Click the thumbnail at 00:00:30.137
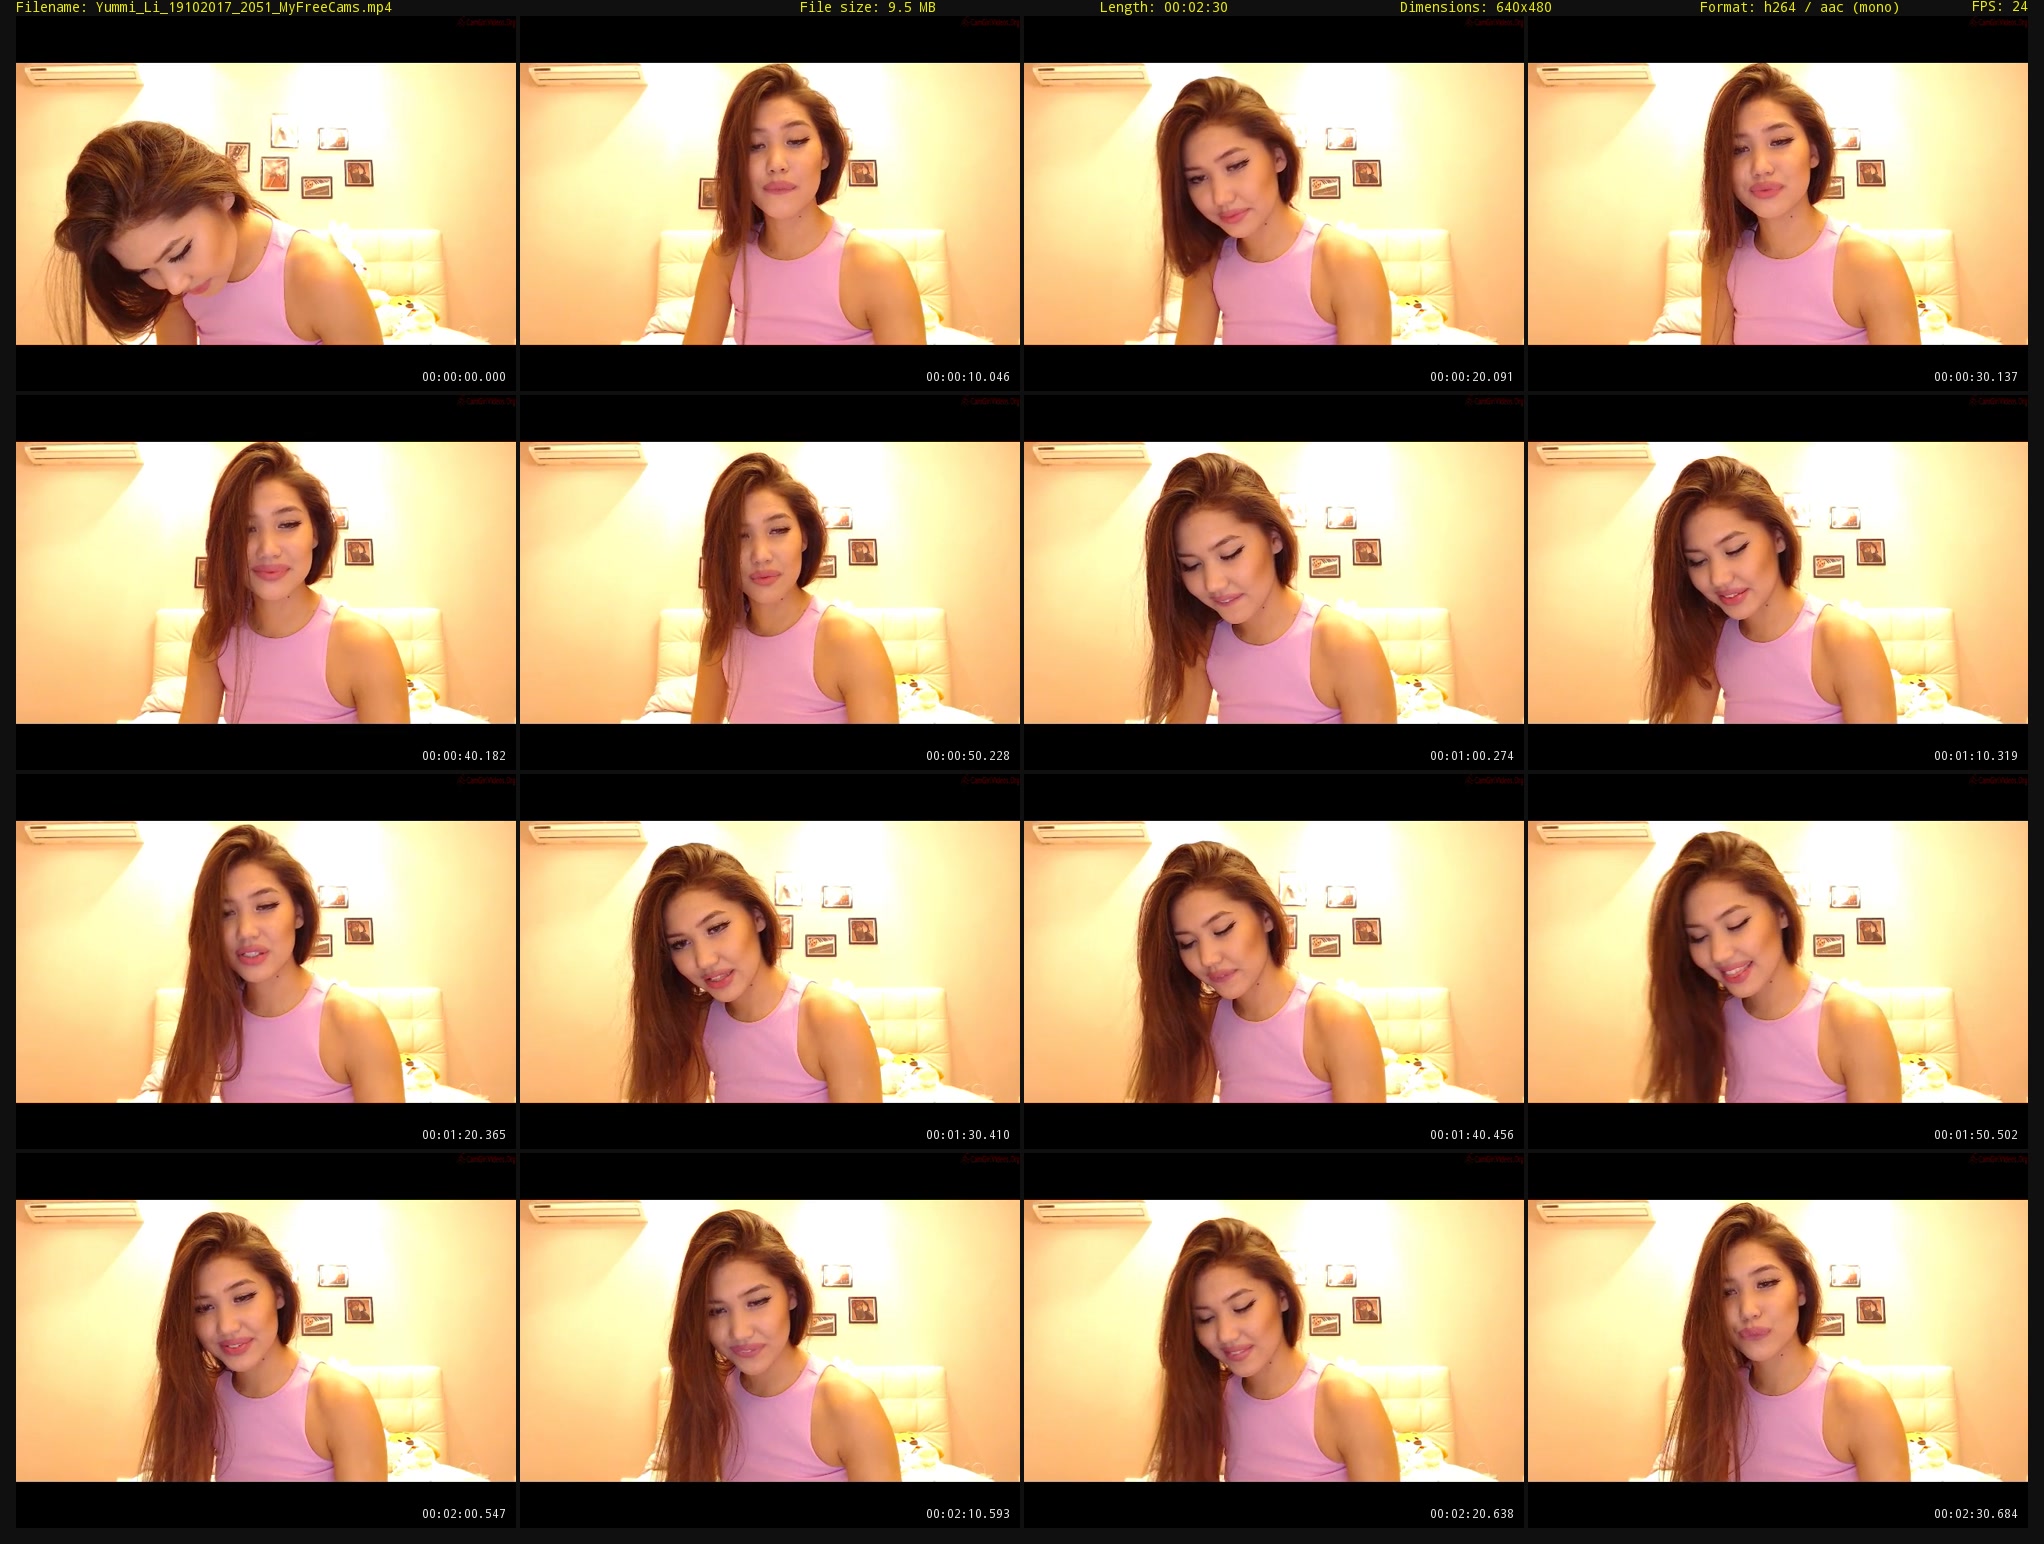 tap(1778, 204)
